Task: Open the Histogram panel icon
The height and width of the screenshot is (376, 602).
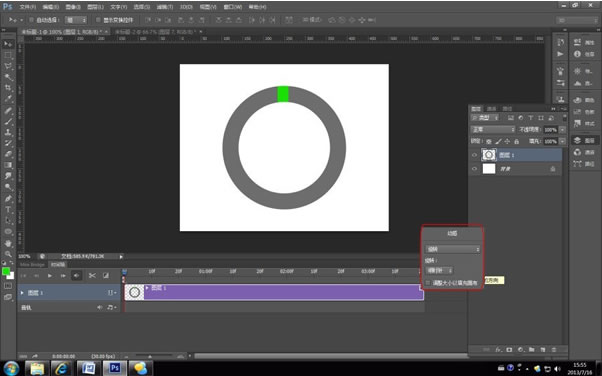Action: point(577,83)
